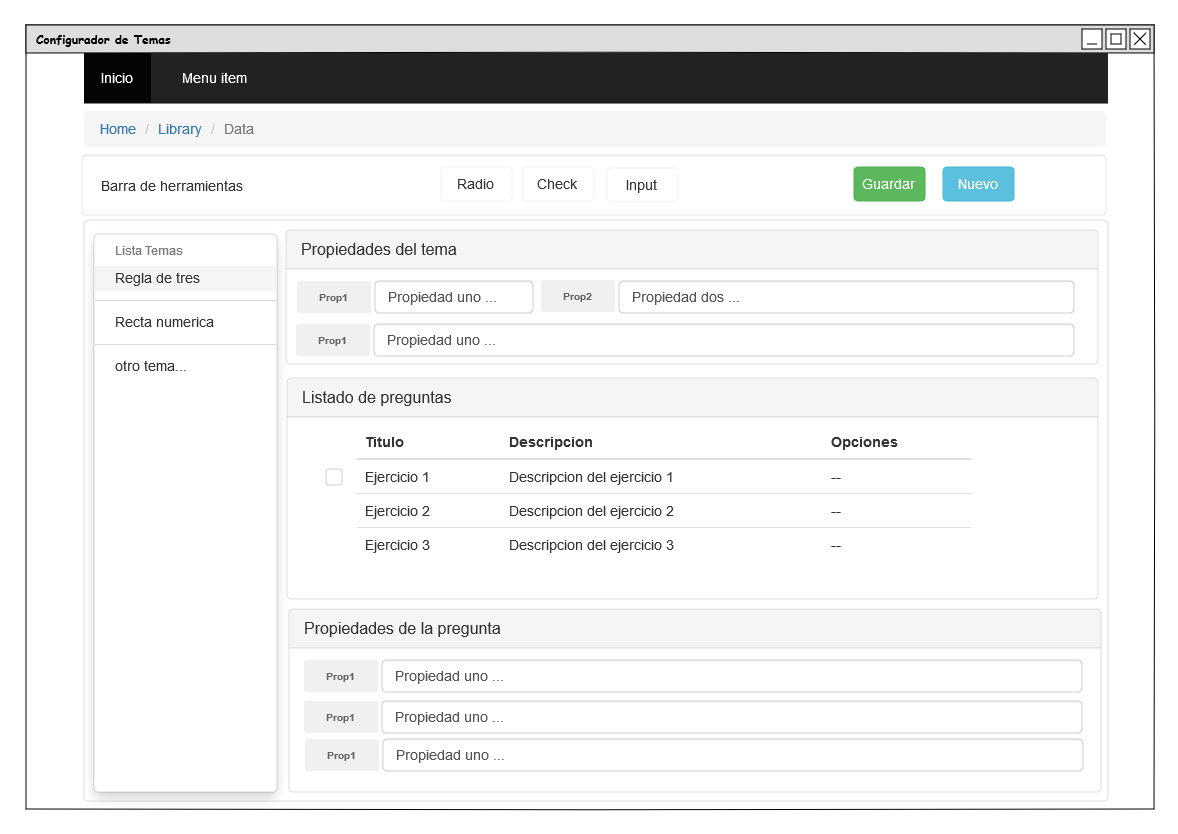Click the 'Propiedad dos ...' input field
Screen dimensions: 1178x834
(x=846, y=297)
